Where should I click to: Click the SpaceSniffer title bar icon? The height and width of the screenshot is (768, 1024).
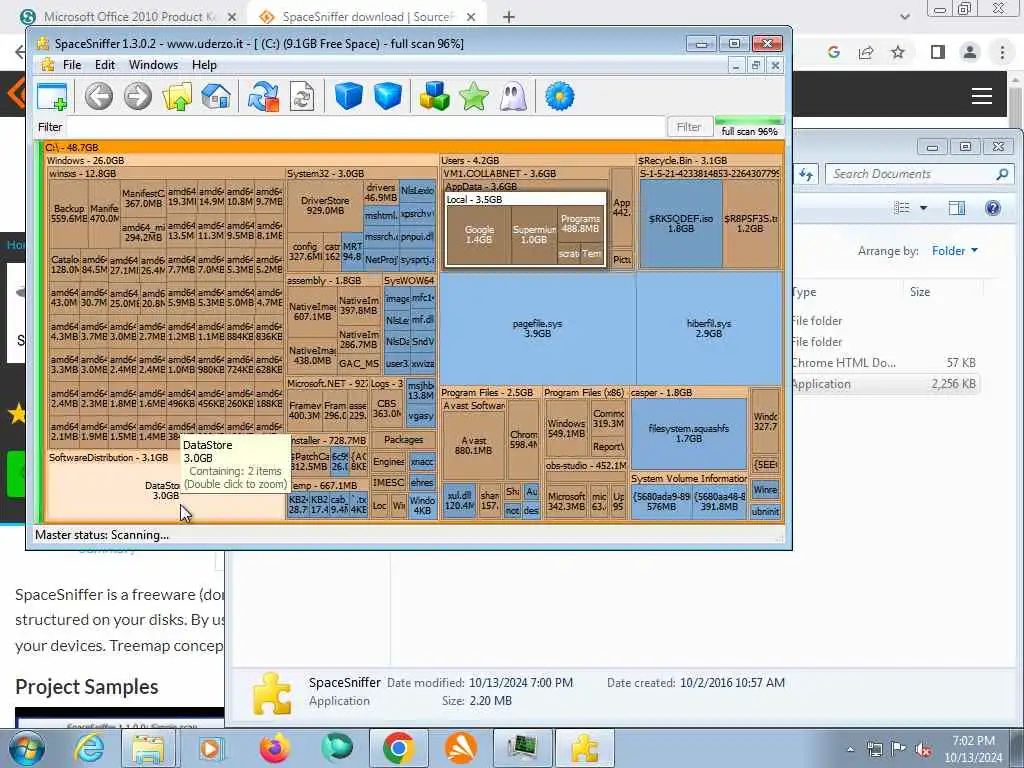(x=43, y=44)
